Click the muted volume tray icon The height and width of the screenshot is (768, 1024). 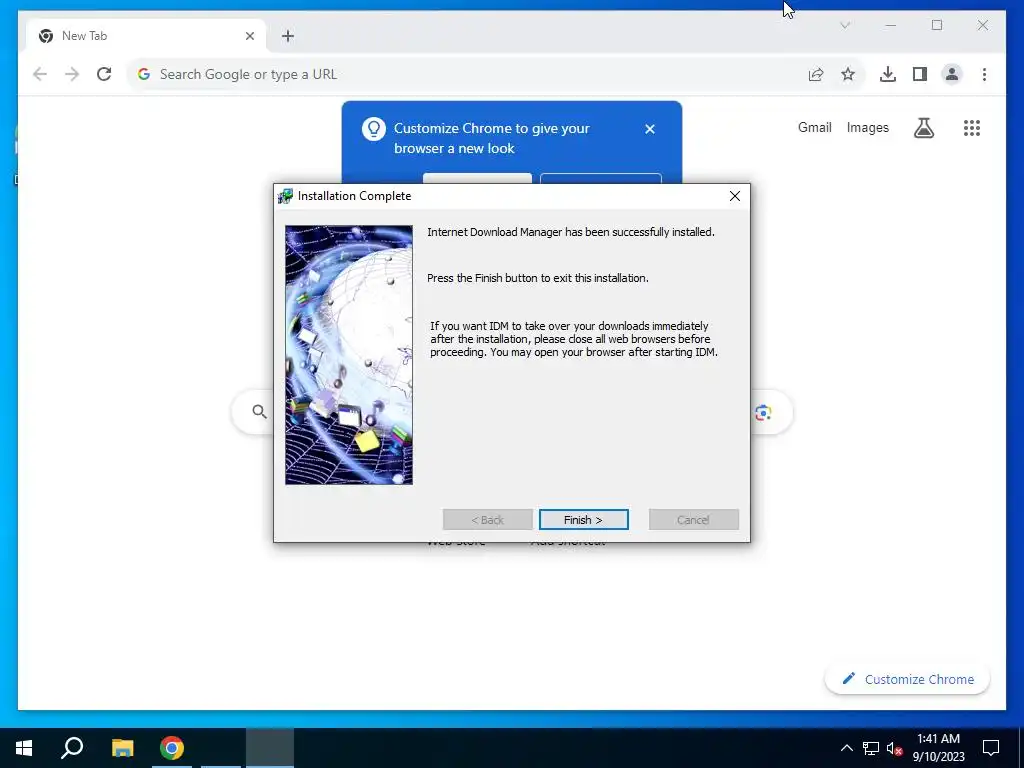click(894, 748)
